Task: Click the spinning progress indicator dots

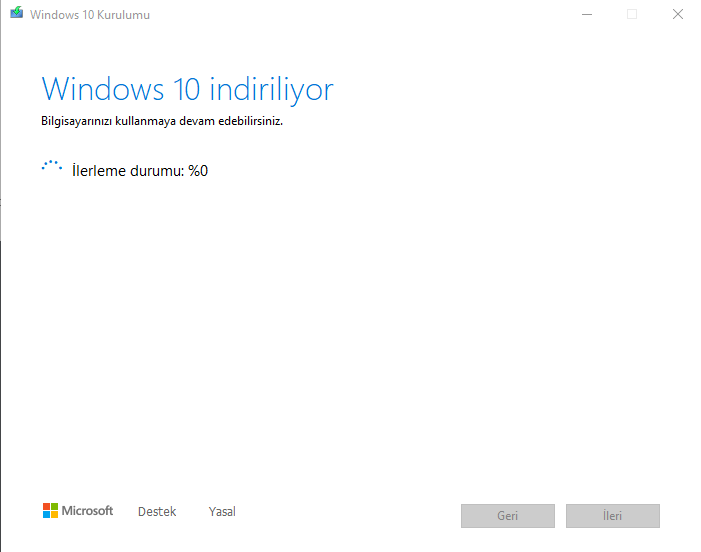Action: (52, 166)
